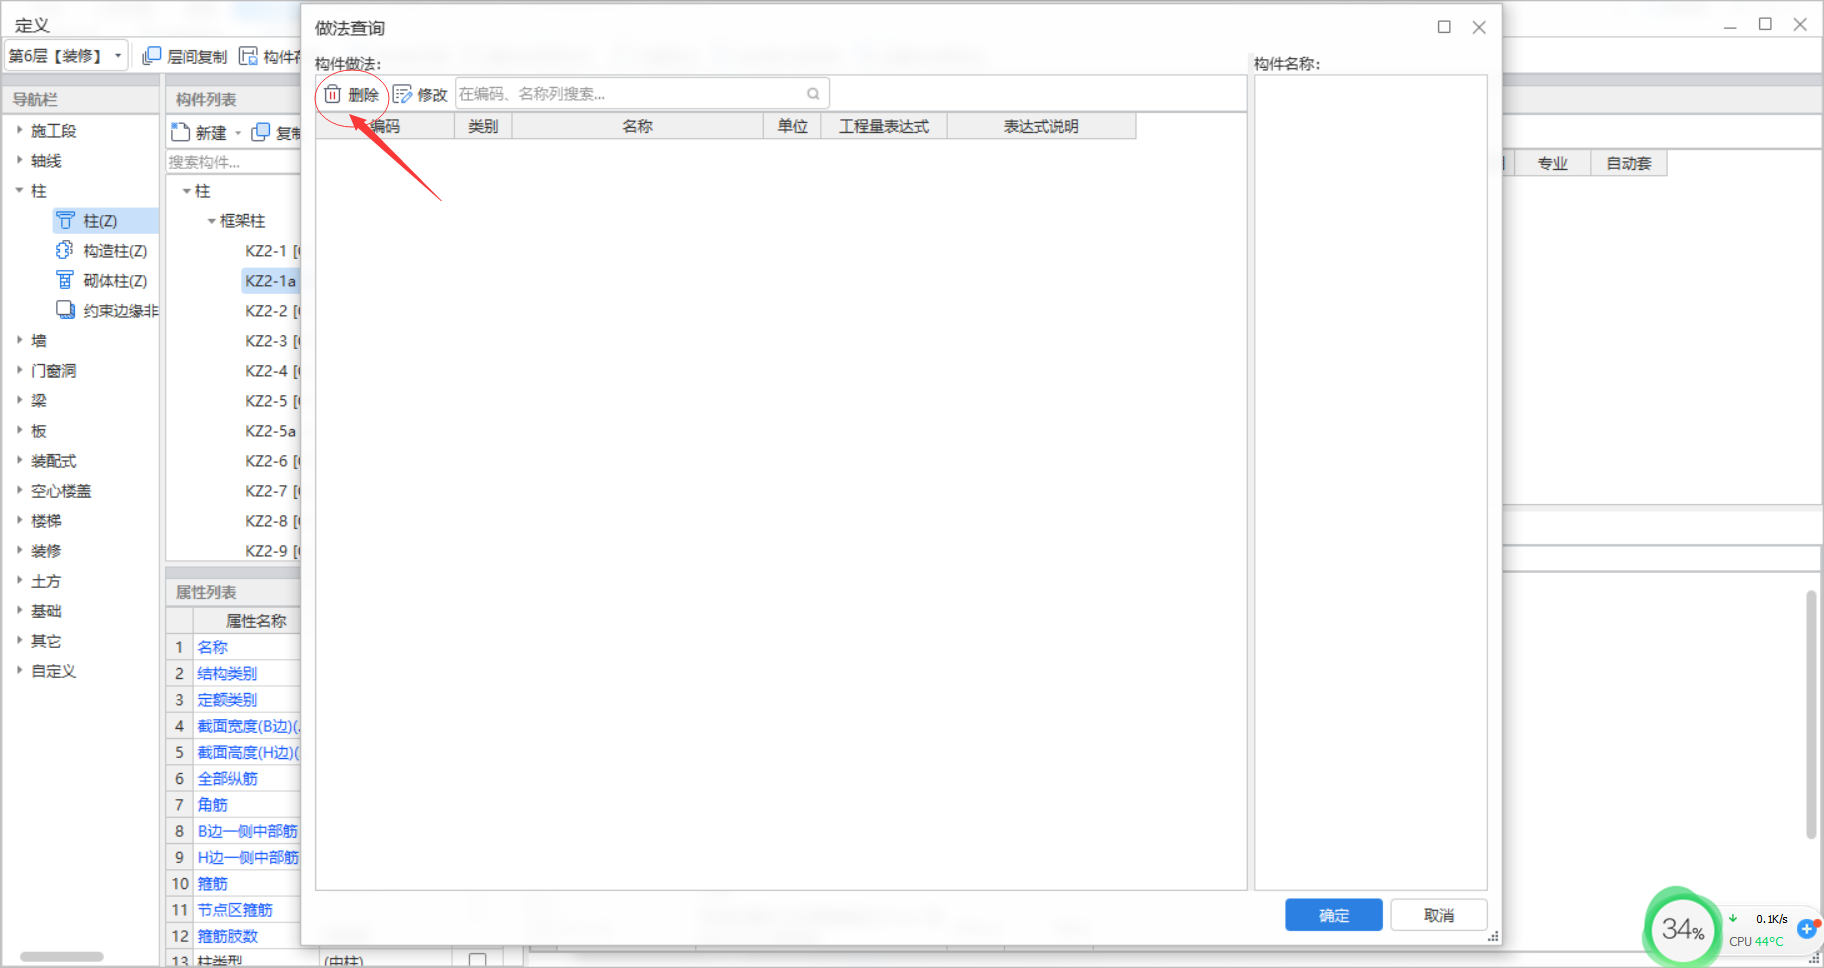1824x968 pixels.
Task: Click the 搜索构件 search box
Action: (x=233, y=162)
